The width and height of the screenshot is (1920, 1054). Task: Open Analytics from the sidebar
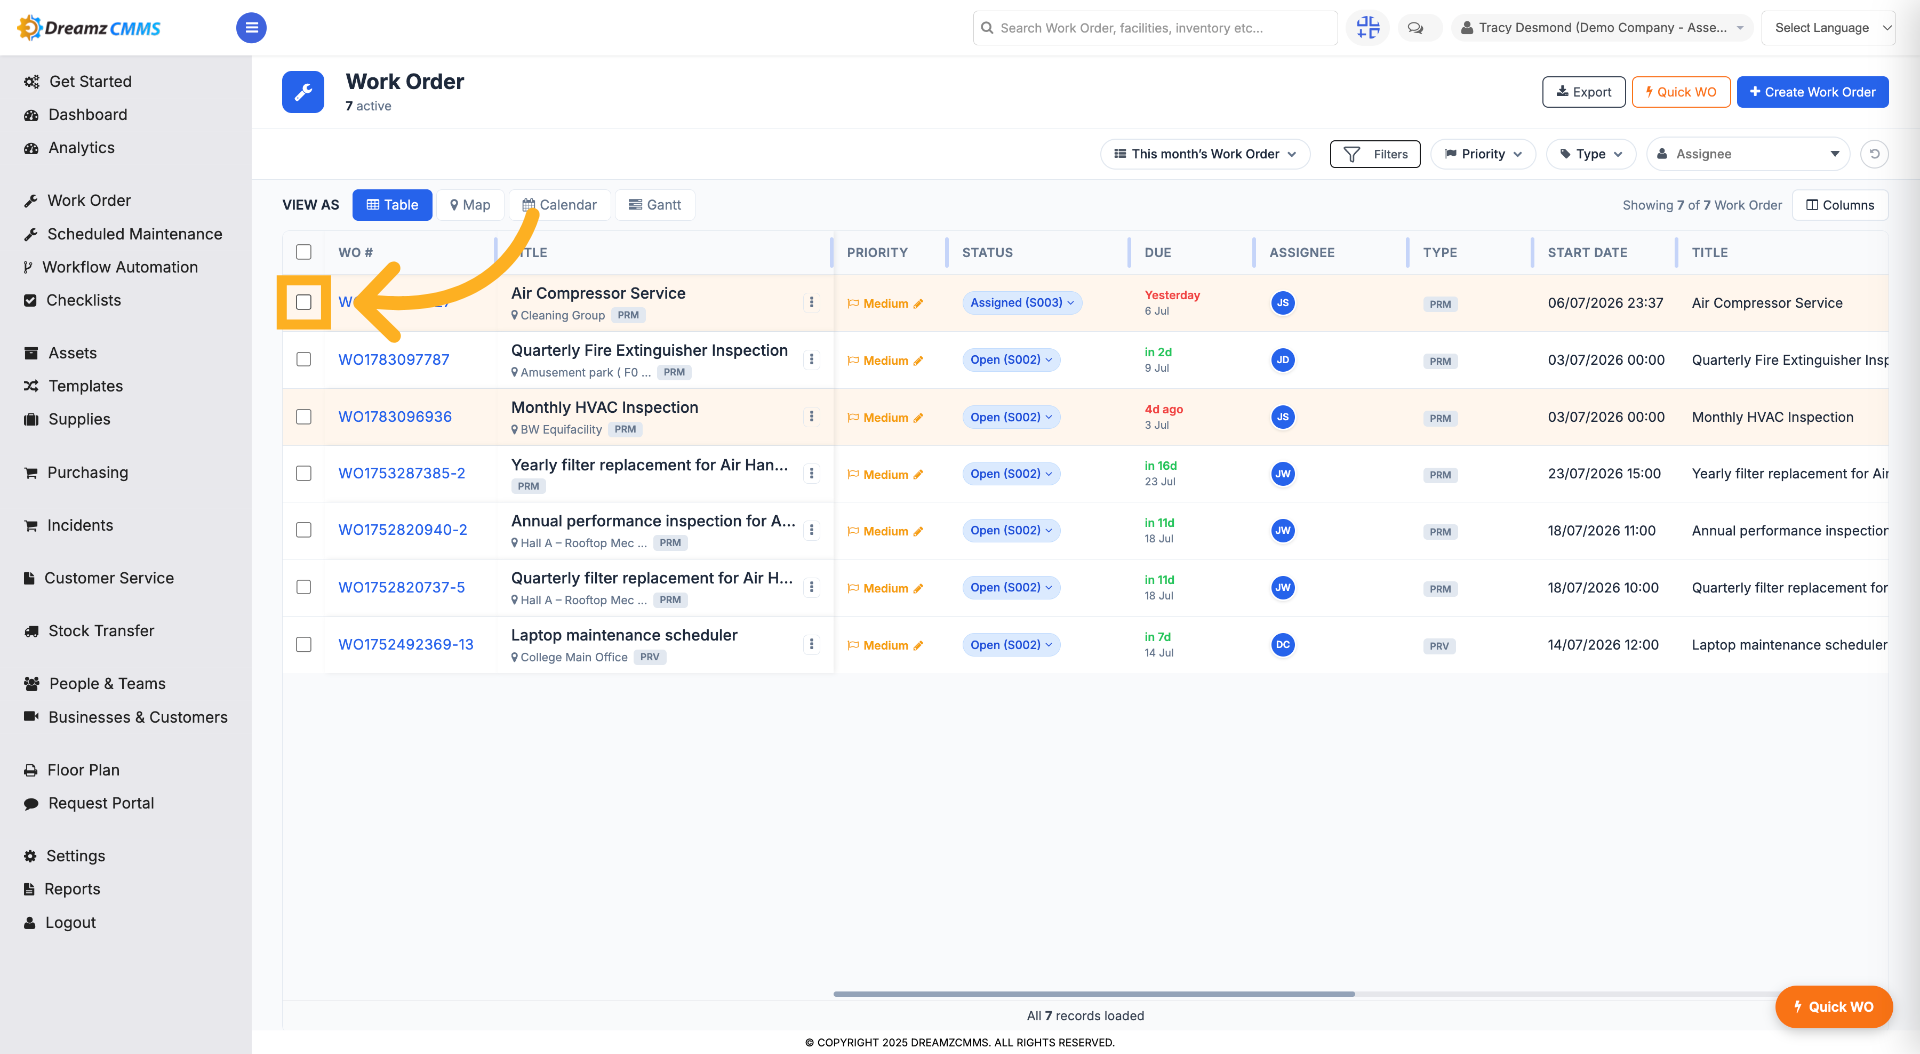pos(82,148)
